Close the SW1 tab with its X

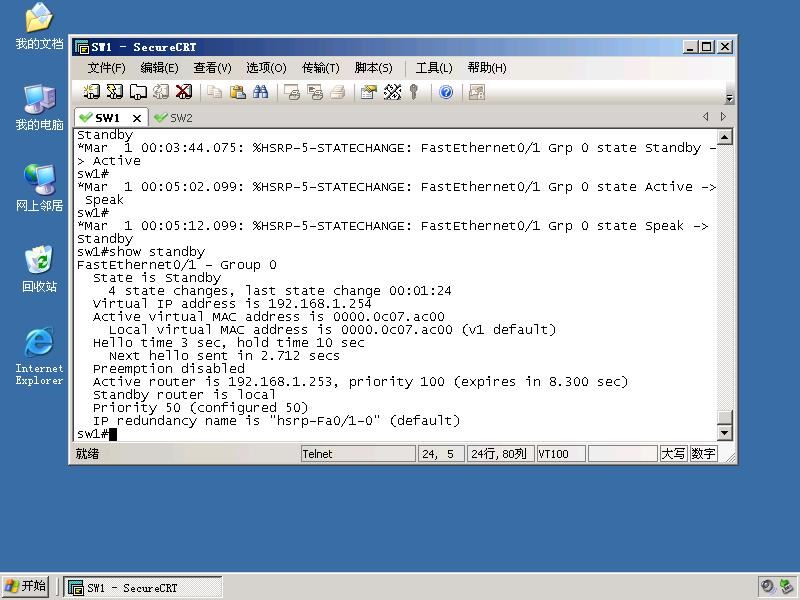pos(137,118)
